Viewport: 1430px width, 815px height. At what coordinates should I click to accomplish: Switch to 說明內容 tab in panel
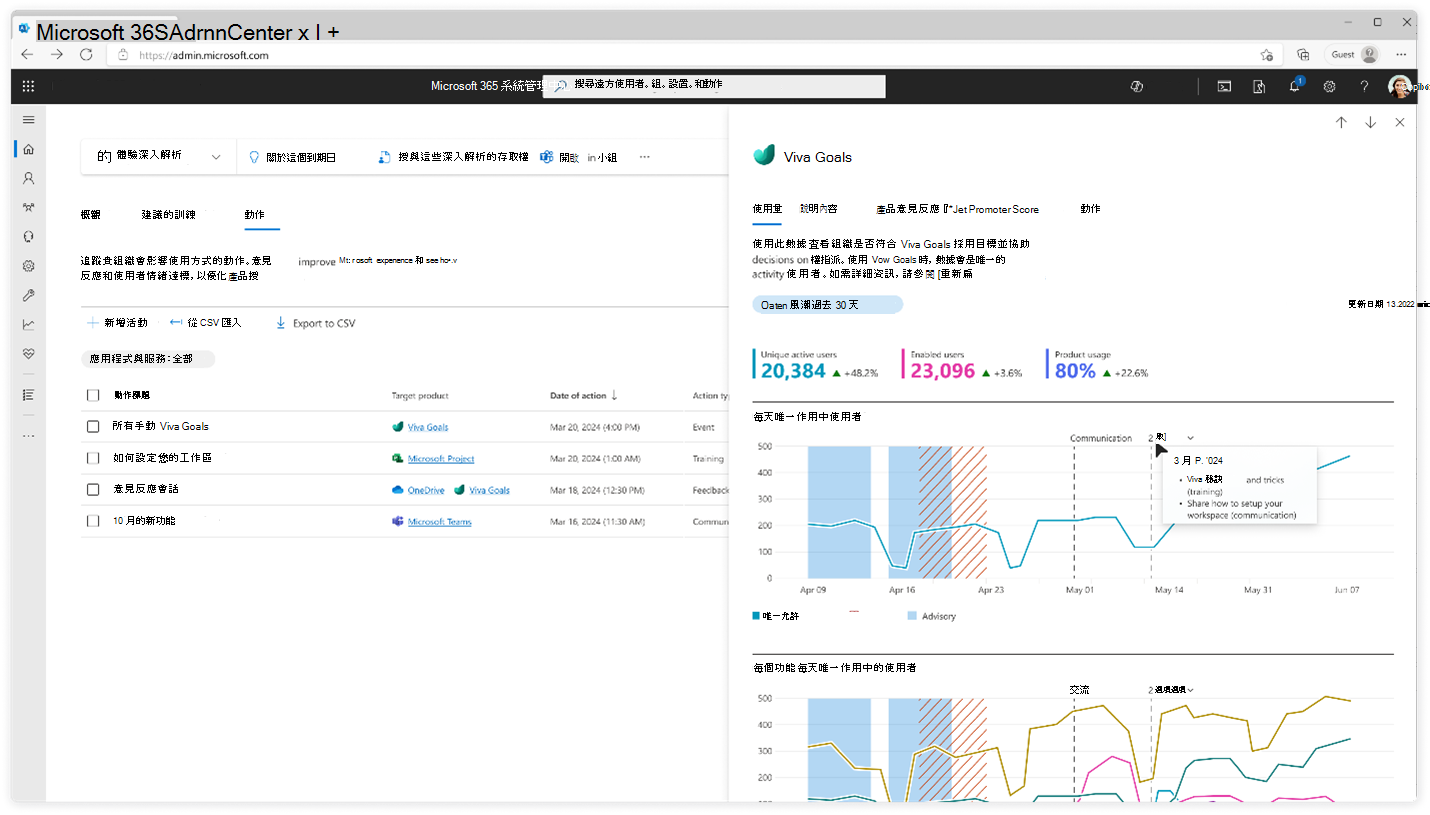819,209
